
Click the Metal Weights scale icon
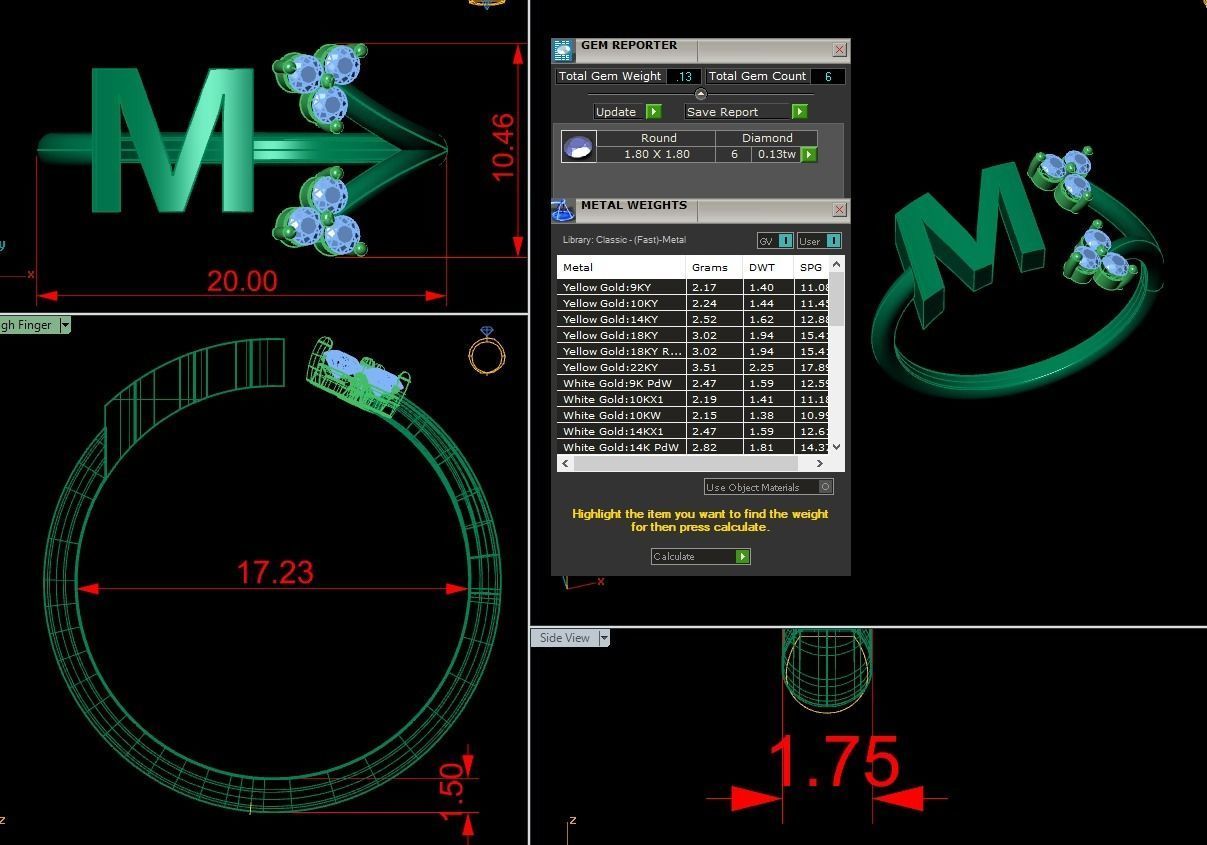point(562,209)
